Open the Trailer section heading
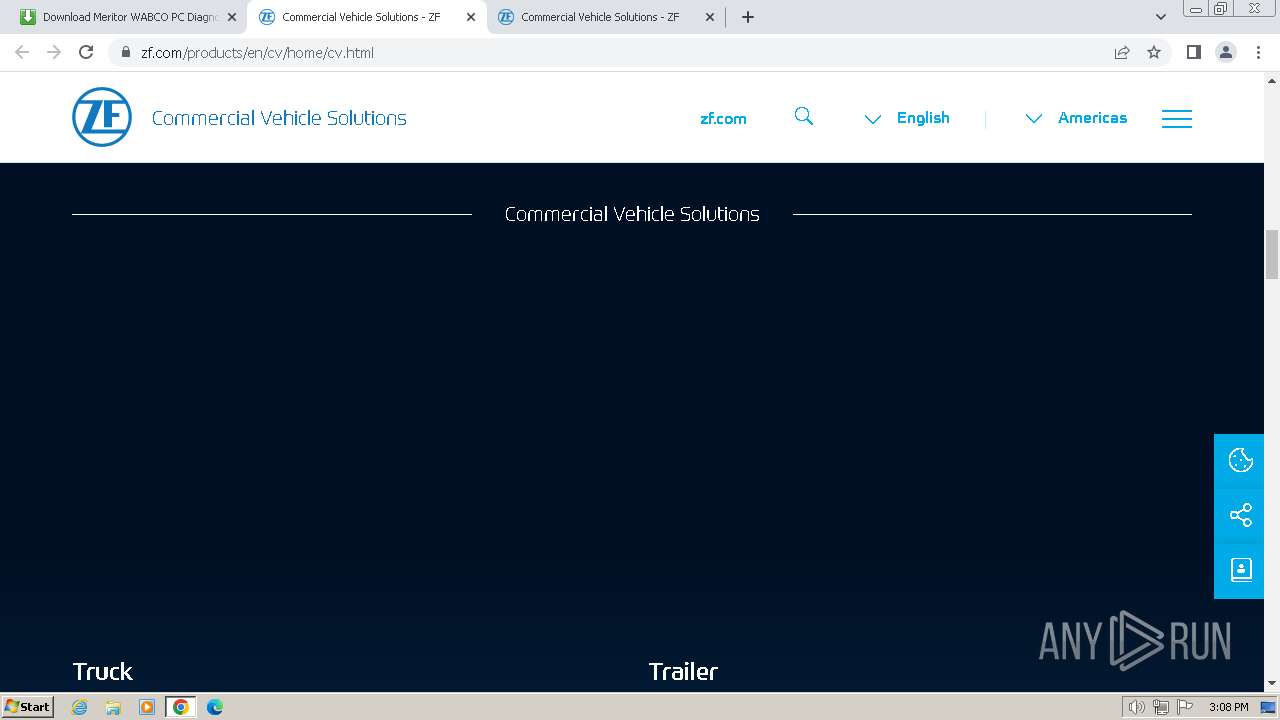The image size is (1280, 720). click(683, 671)
